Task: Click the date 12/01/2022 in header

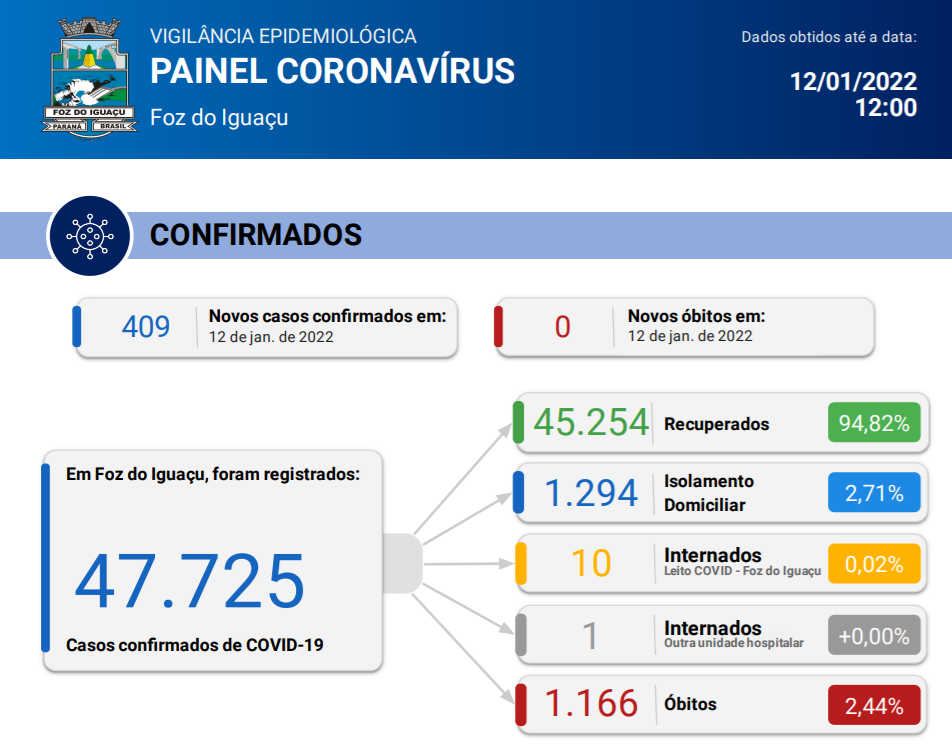Action: (x=853, y=81)
